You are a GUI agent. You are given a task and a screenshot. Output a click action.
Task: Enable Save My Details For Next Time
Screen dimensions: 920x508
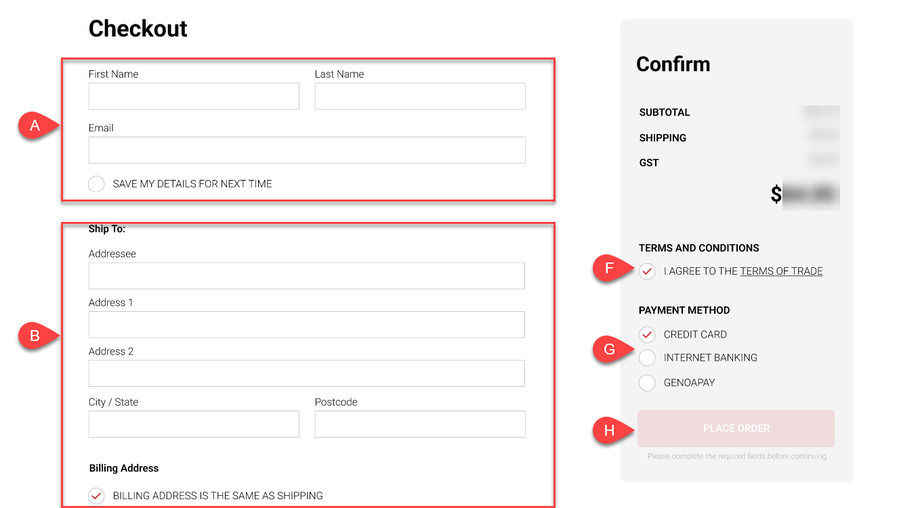[x=96, y=184]
